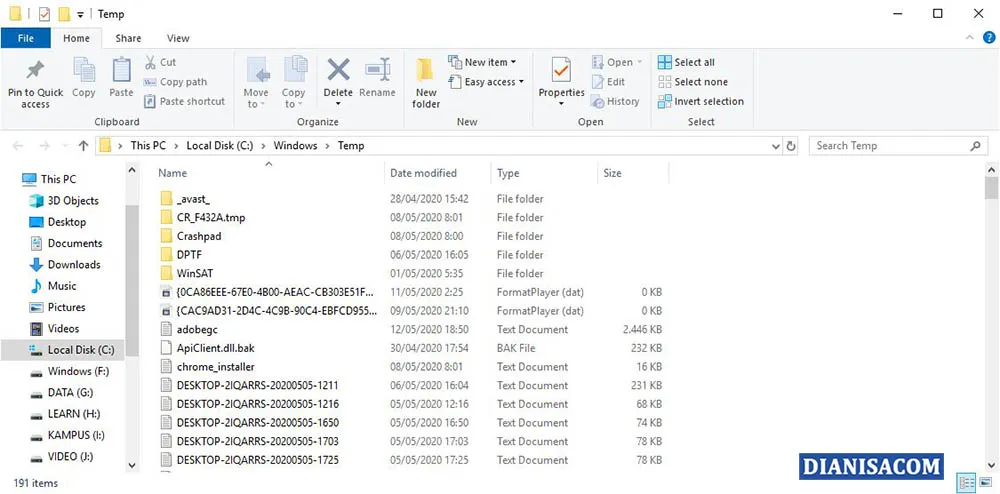Click the Rename ribbon icon
The image size is (1000, 494).
tap(377, 69)
